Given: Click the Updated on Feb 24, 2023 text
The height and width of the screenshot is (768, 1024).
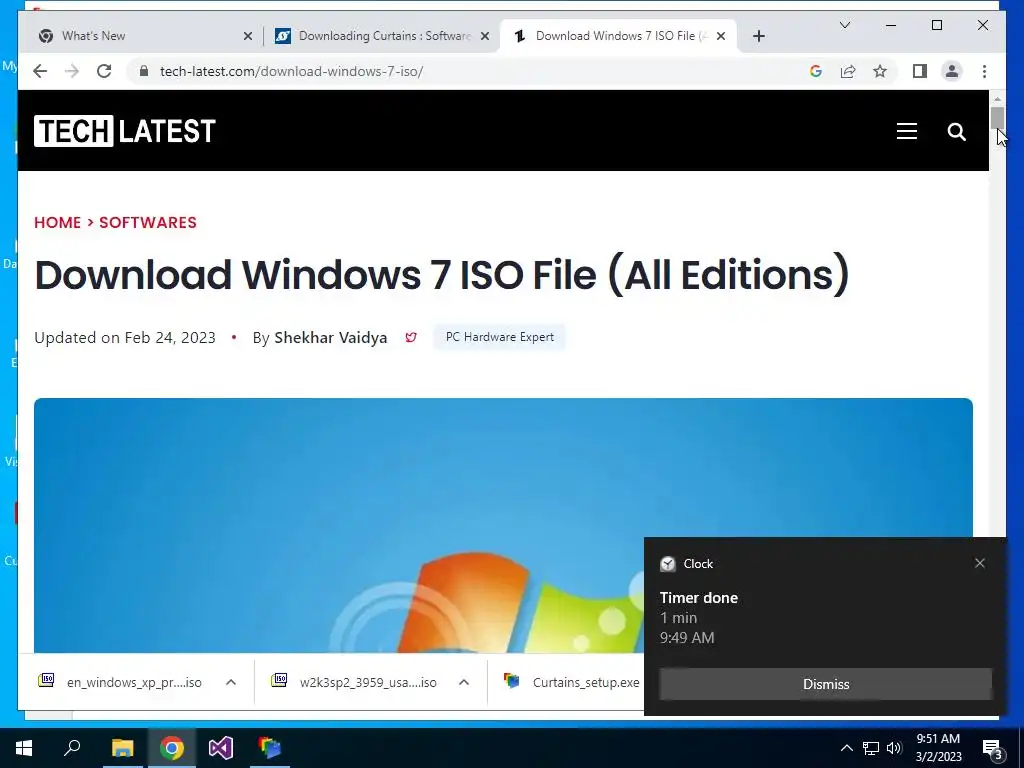Looking at the screenshot, I should pyautogui.click(x=125, y=338).
